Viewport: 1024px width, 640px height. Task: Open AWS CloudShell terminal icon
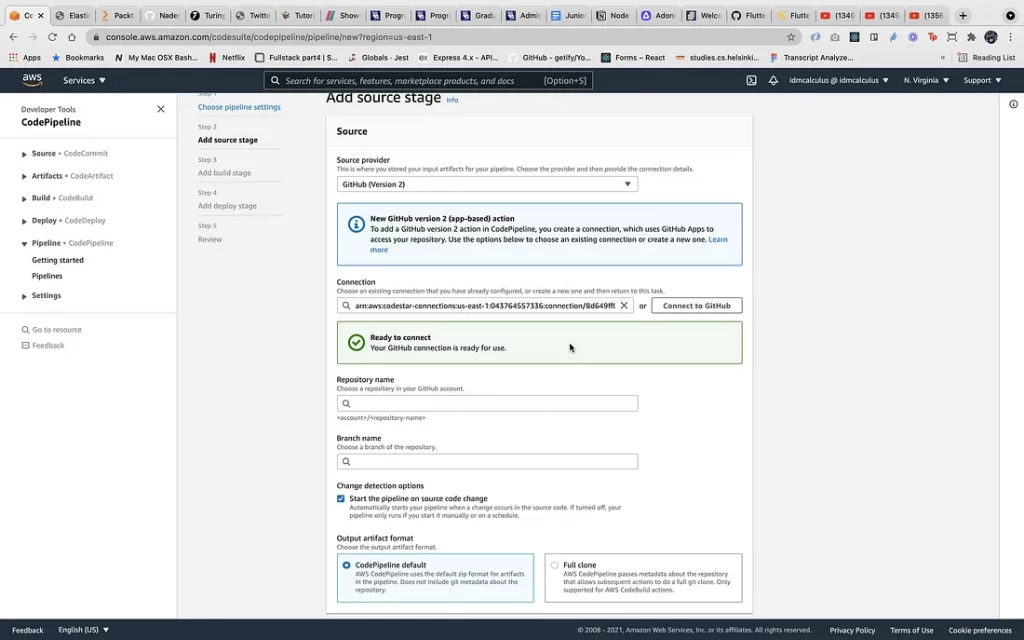click(751, 80)
